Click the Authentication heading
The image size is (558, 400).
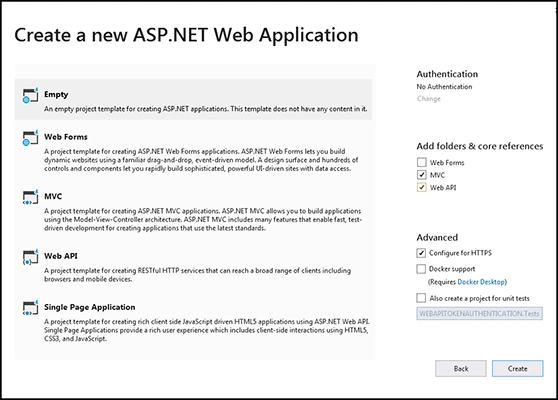447,74
